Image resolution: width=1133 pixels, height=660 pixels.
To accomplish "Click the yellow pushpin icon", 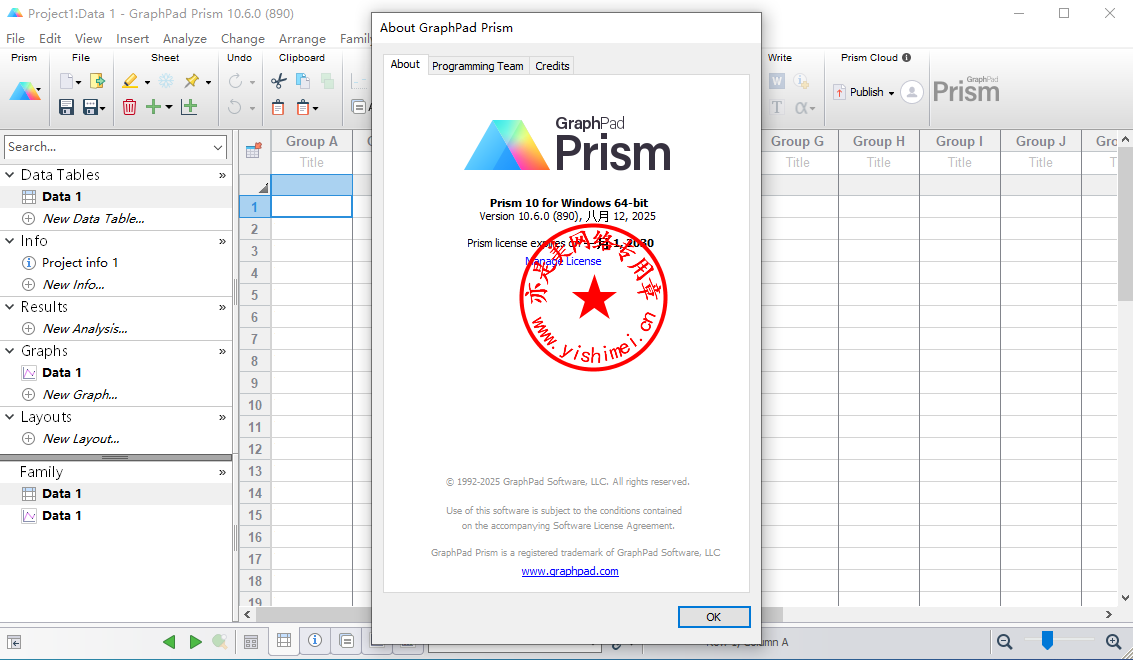I will (191, 81).
